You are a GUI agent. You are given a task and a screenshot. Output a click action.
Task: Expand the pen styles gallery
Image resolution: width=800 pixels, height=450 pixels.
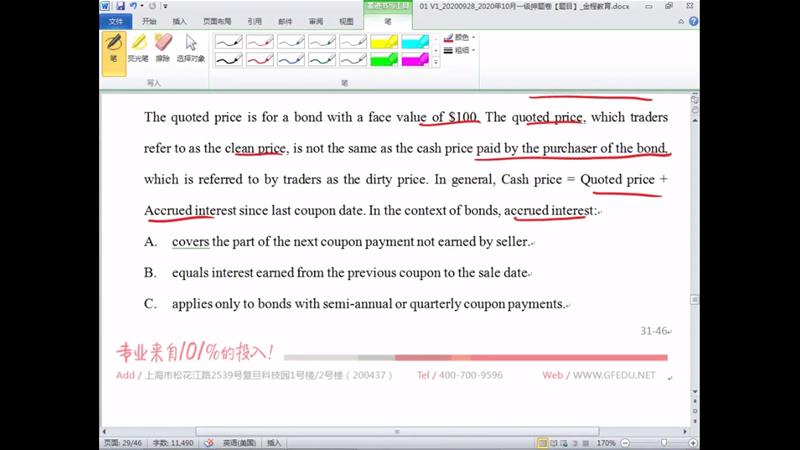[x=436, y=63]
